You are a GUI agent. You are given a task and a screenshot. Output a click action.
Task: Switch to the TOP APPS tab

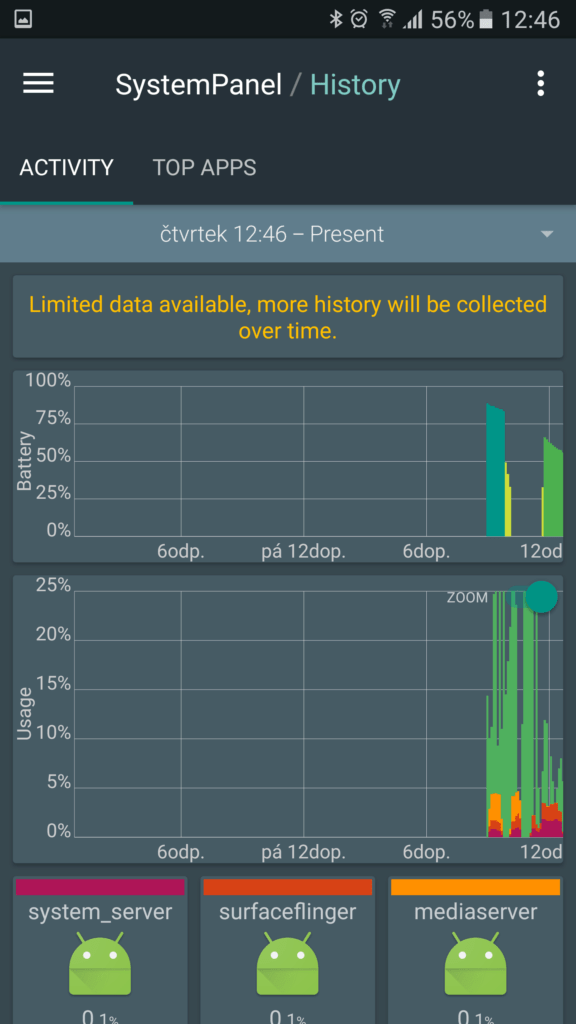click(x=204, y=168)
